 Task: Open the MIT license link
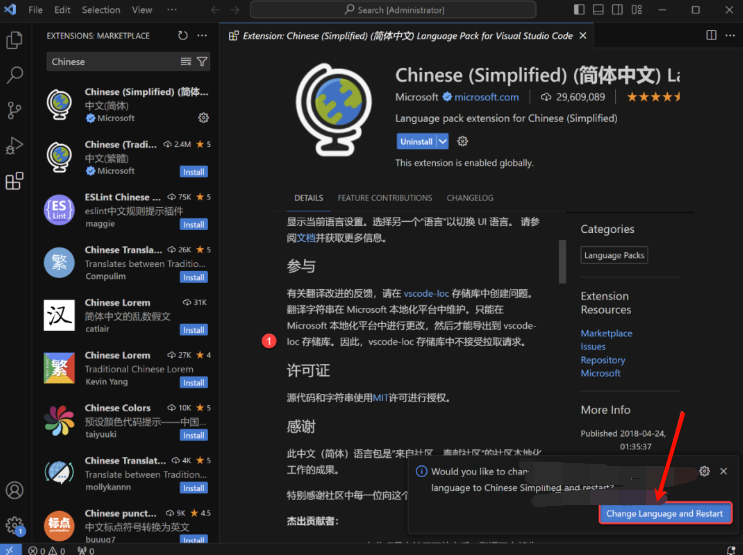(x=381, y=397)
